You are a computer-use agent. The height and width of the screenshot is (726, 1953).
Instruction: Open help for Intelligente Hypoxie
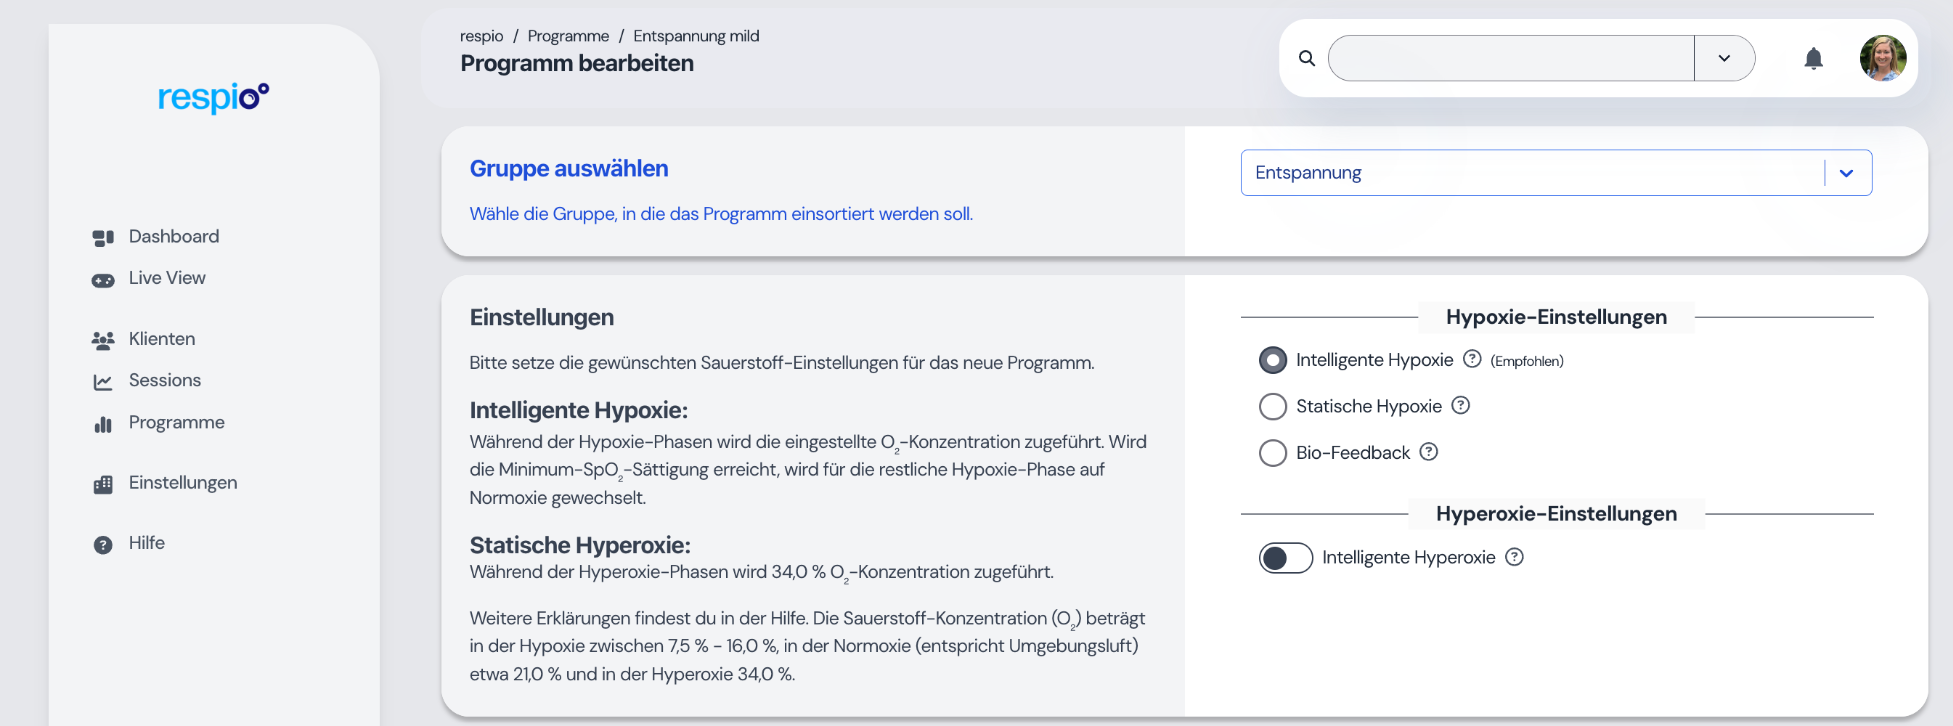[x=1472, y=359]
